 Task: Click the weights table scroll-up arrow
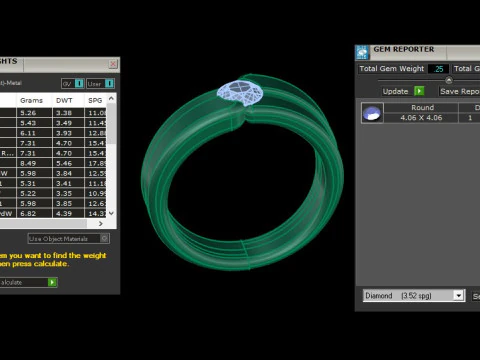click(111, 98)
